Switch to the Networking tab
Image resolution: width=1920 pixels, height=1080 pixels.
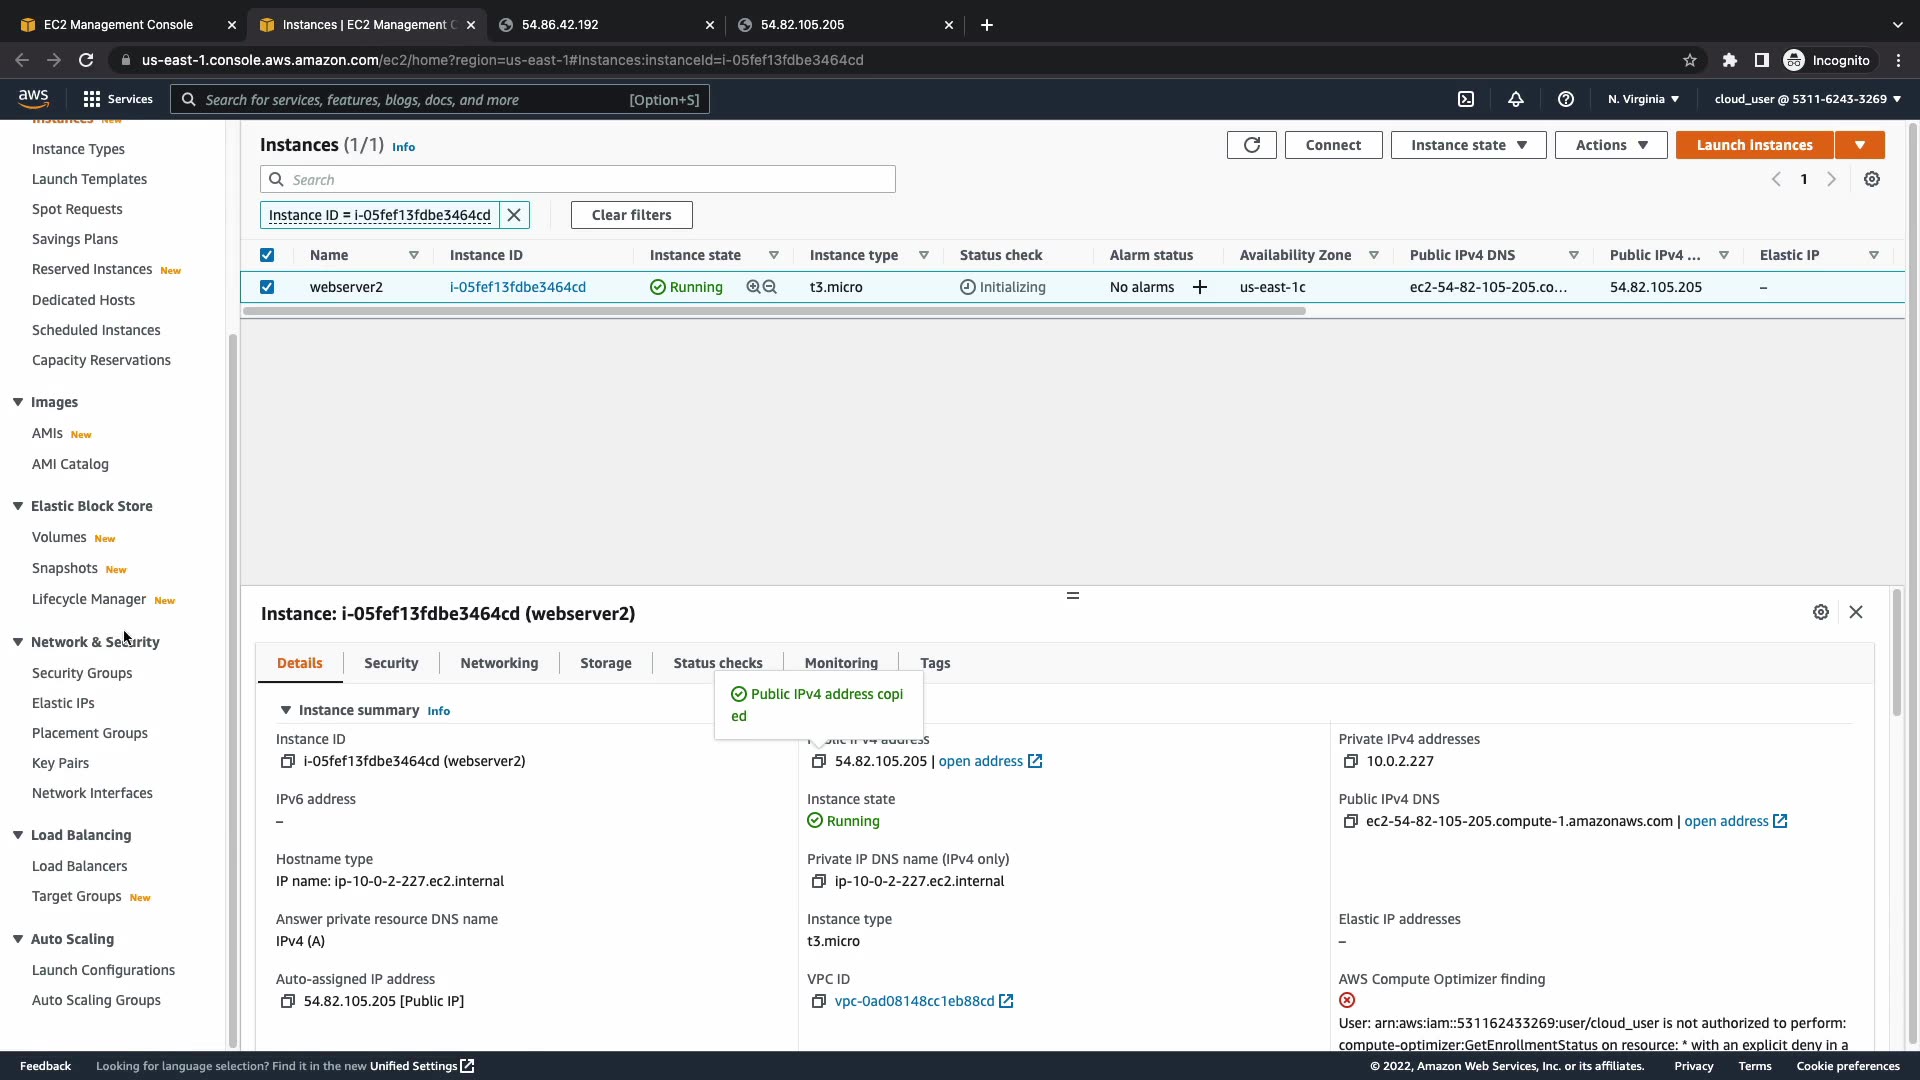point(499,663)
